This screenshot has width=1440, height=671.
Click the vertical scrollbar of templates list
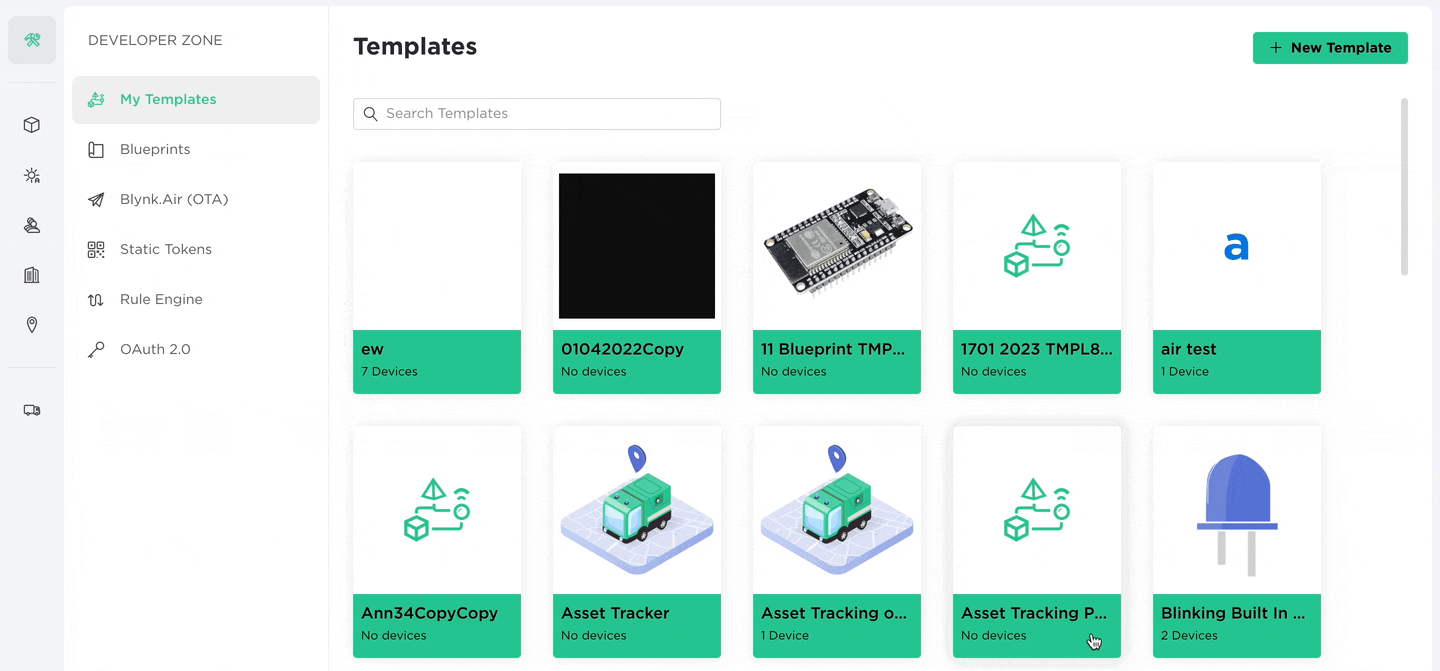[1404, 186]
